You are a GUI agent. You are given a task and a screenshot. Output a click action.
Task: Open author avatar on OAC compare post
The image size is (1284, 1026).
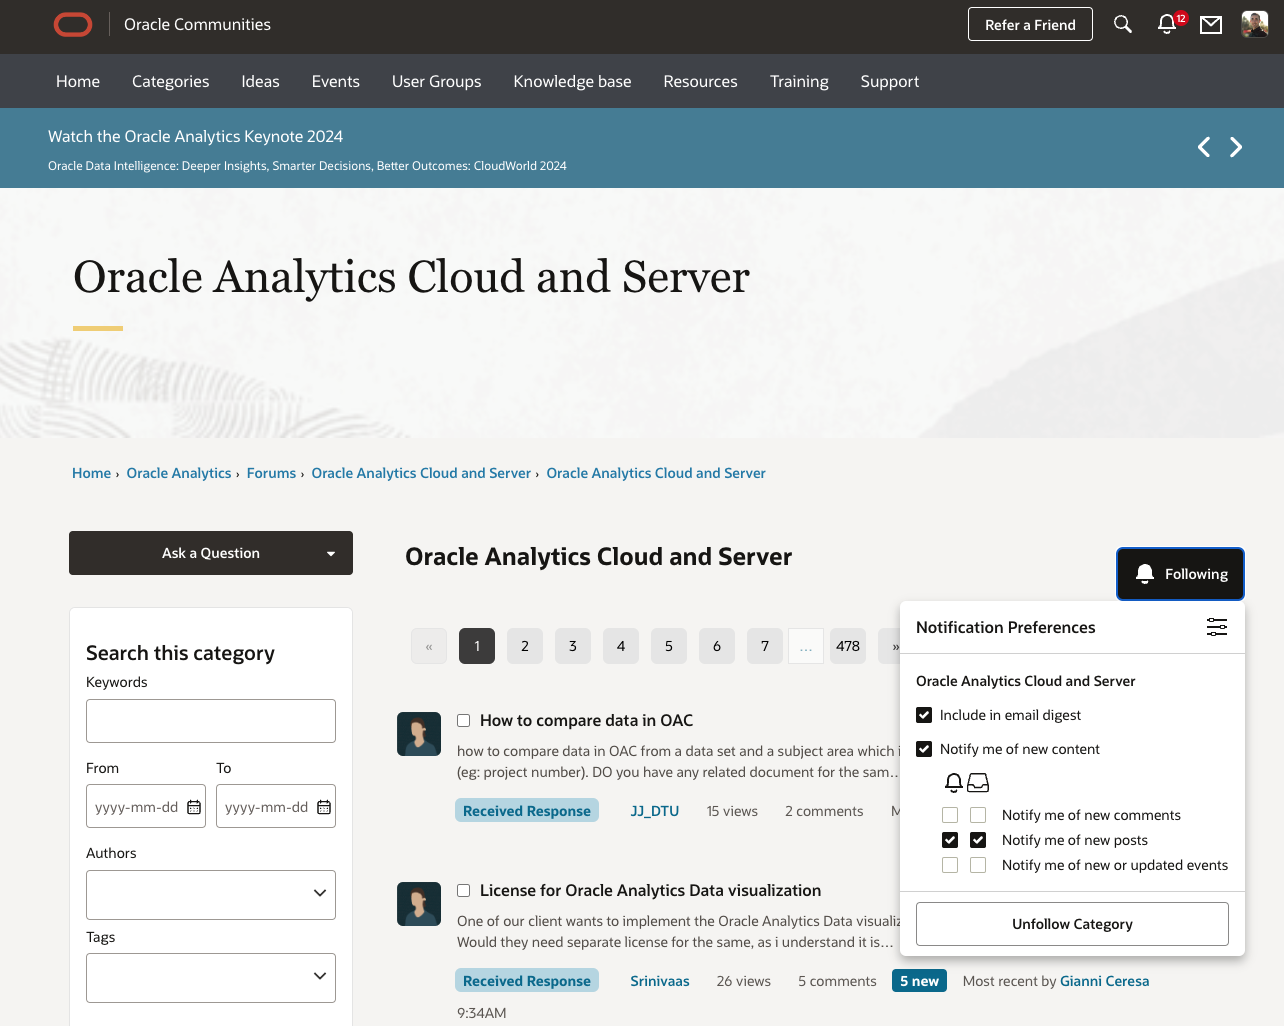click(419, 734)
